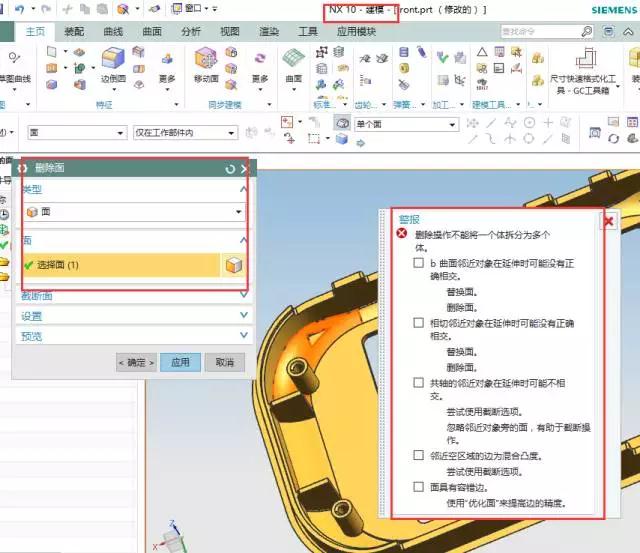Close the 警报 alert panel with red X
640x553 pixels.
608,221
